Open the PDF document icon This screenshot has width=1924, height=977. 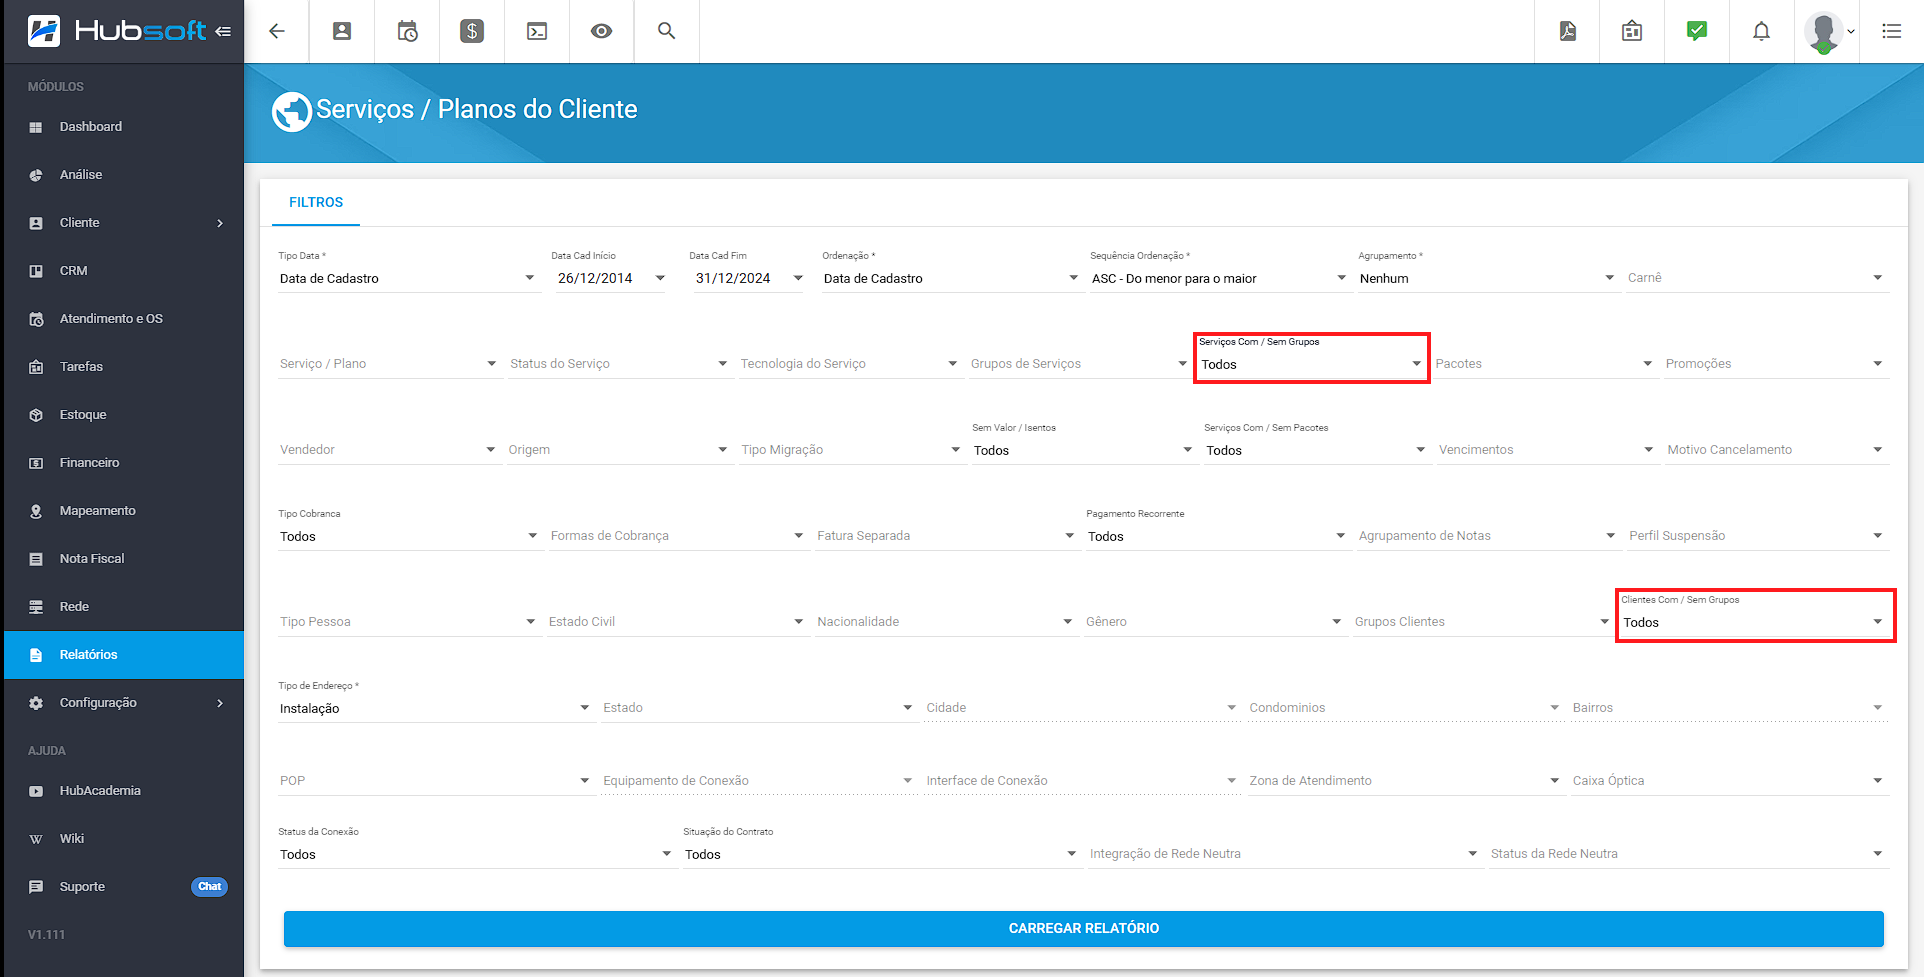click(1567, 31)
